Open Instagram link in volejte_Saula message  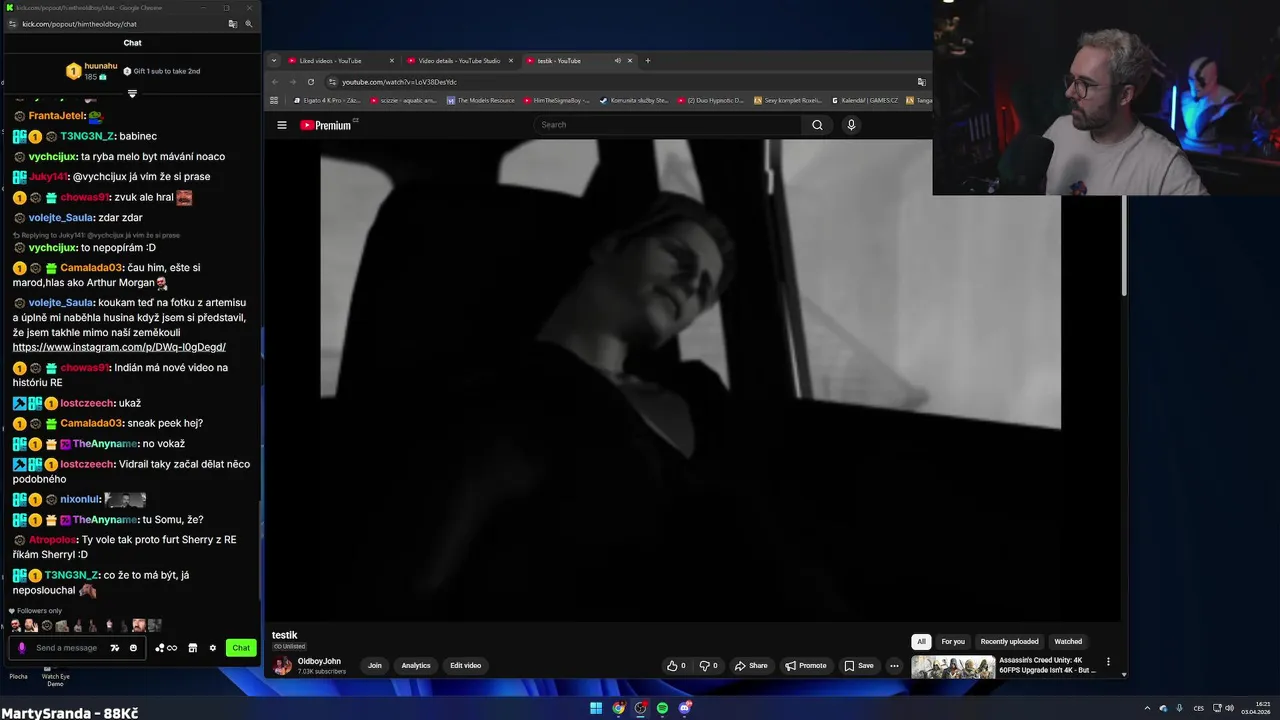(119, 347)
